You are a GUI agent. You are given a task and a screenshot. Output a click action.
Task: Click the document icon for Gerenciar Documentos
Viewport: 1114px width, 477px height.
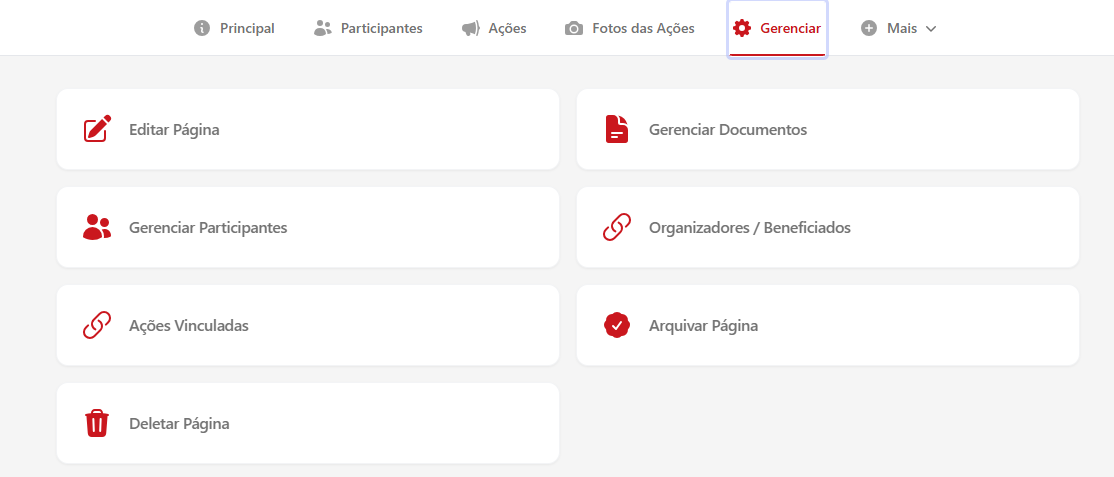(617, 129)
